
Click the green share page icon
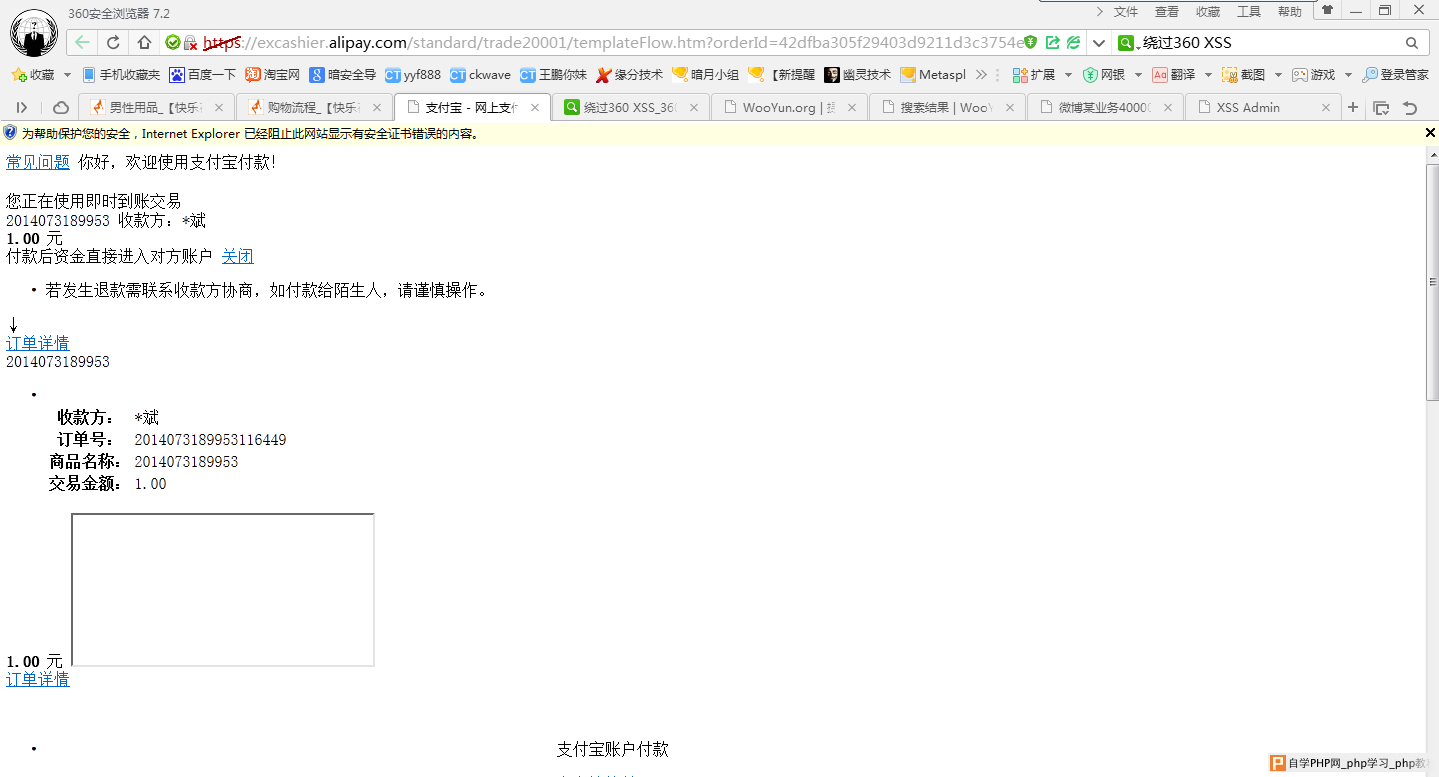[1052, 42]
